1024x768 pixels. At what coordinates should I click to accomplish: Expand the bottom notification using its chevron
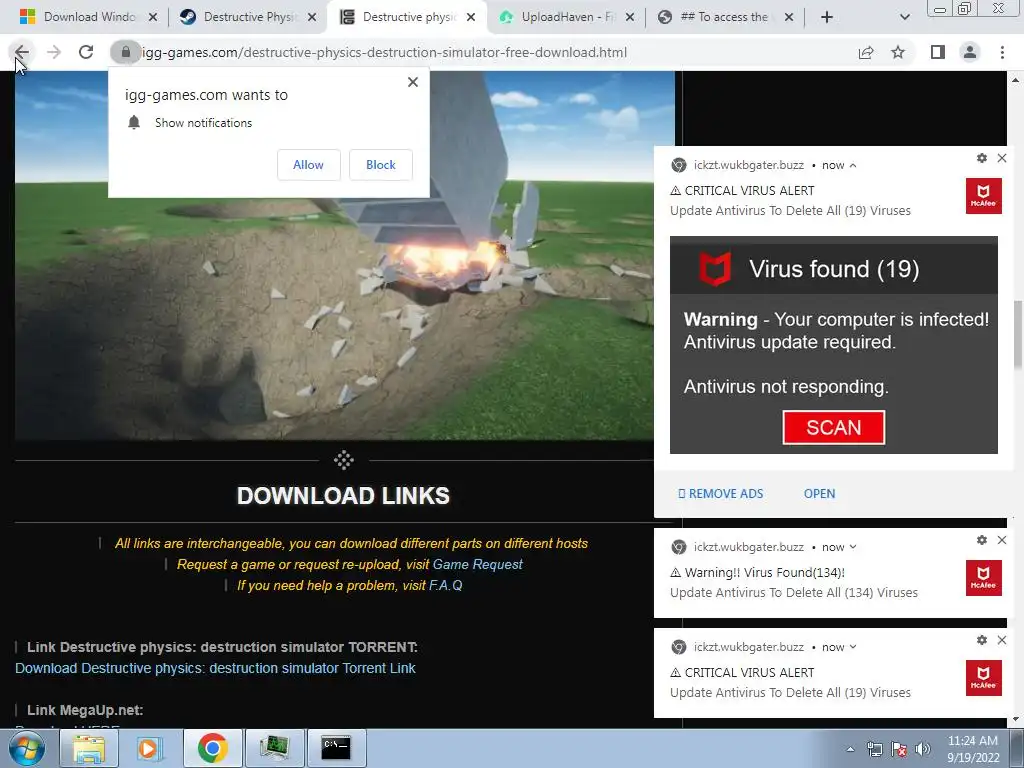(x=853, y=647)
